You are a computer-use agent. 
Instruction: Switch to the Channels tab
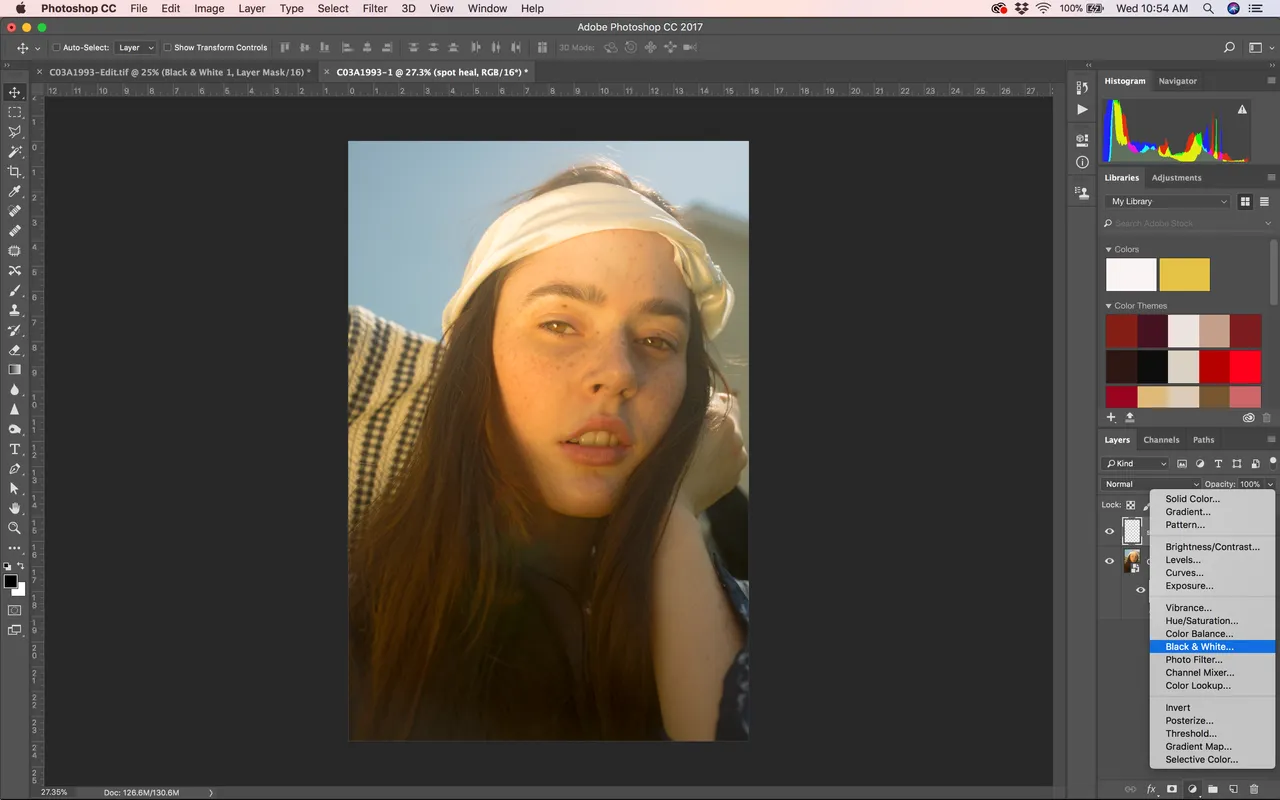tap(1161, 440)
